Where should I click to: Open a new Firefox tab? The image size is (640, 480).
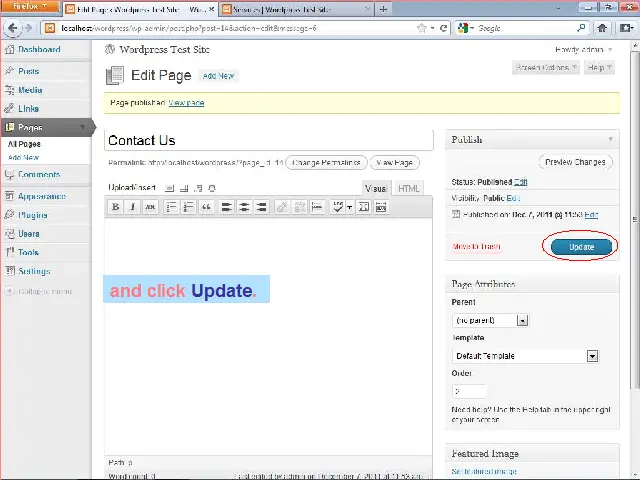point(383,9)
